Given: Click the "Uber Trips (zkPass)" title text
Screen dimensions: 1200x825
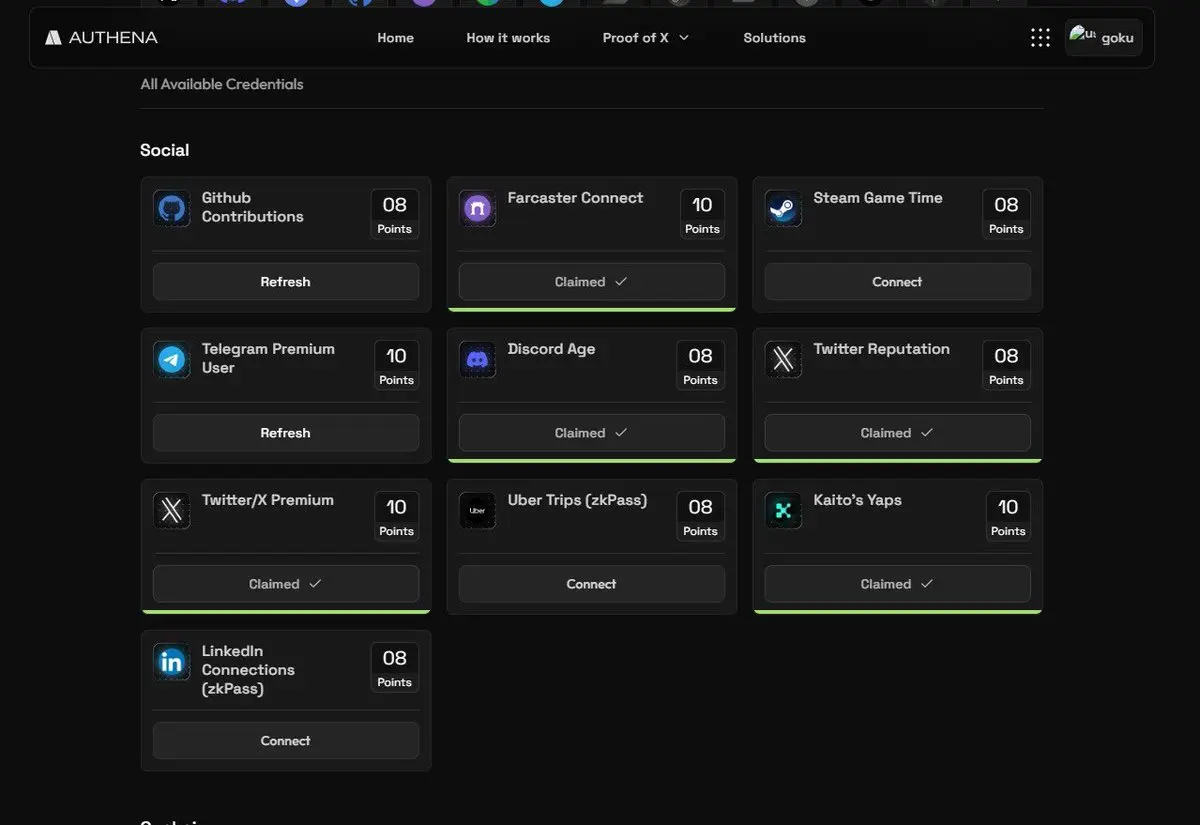Looking at the screenshot, I should pyautogui.click(x=577, y=500).
